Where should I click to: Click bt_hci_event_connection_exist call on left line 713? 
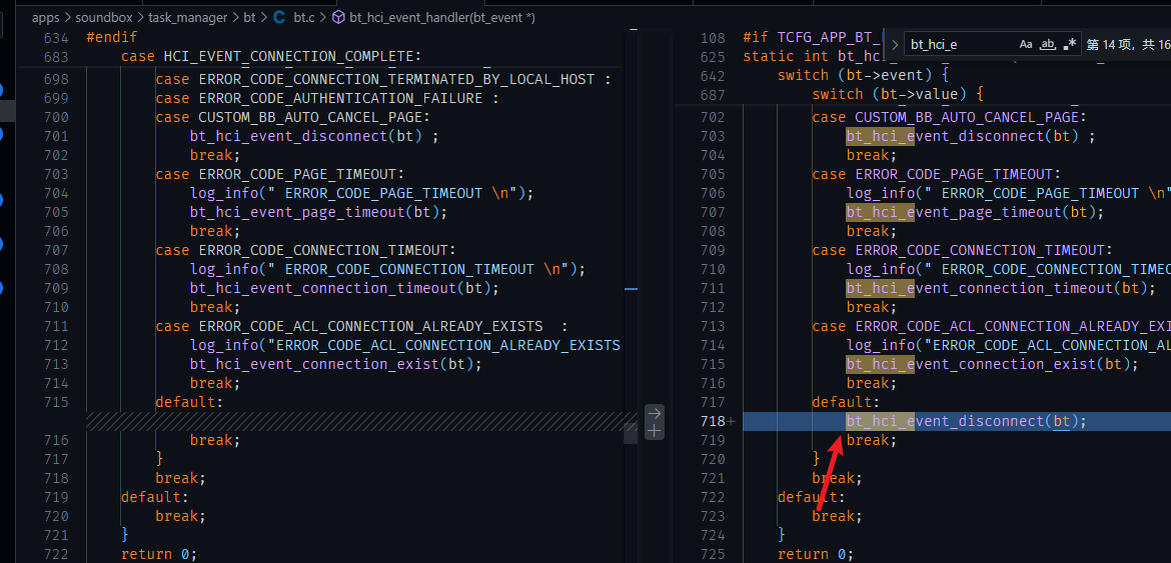click(335, 364)
